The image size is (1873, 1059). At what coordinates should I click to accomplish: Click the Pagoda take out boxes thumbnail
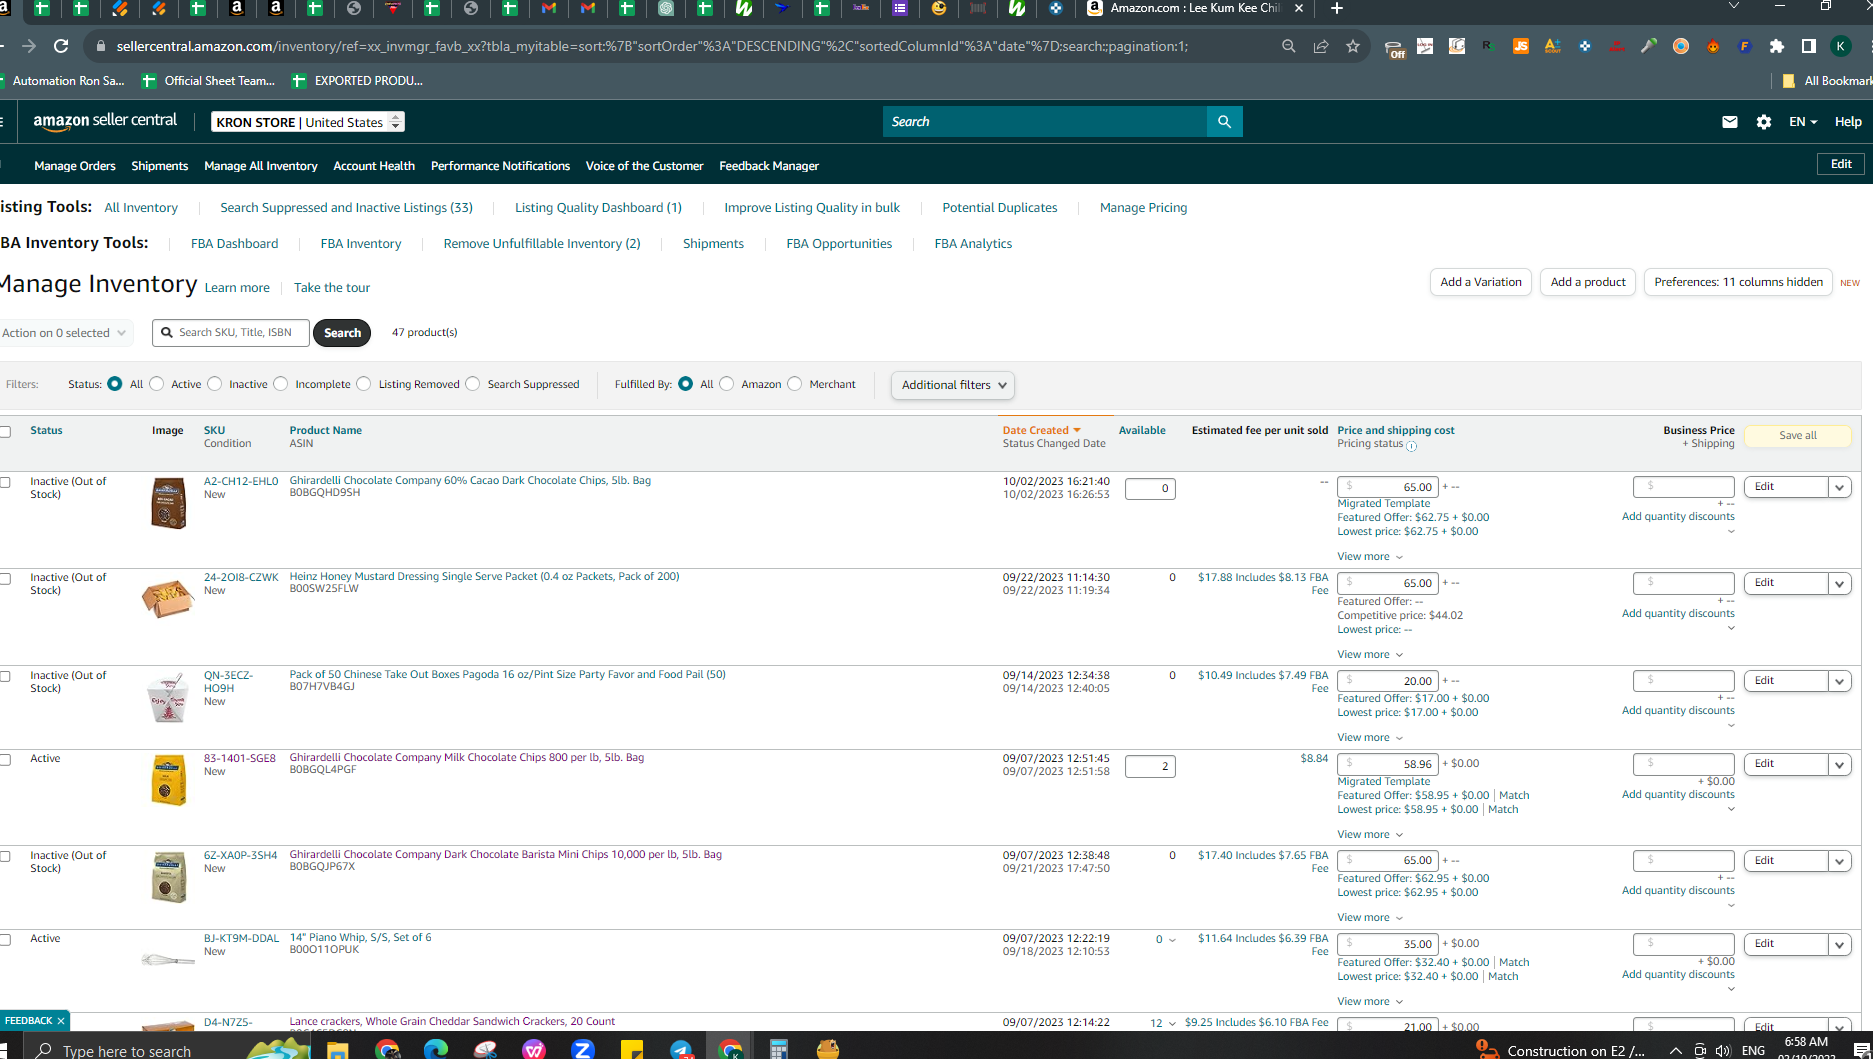(168, 697)
